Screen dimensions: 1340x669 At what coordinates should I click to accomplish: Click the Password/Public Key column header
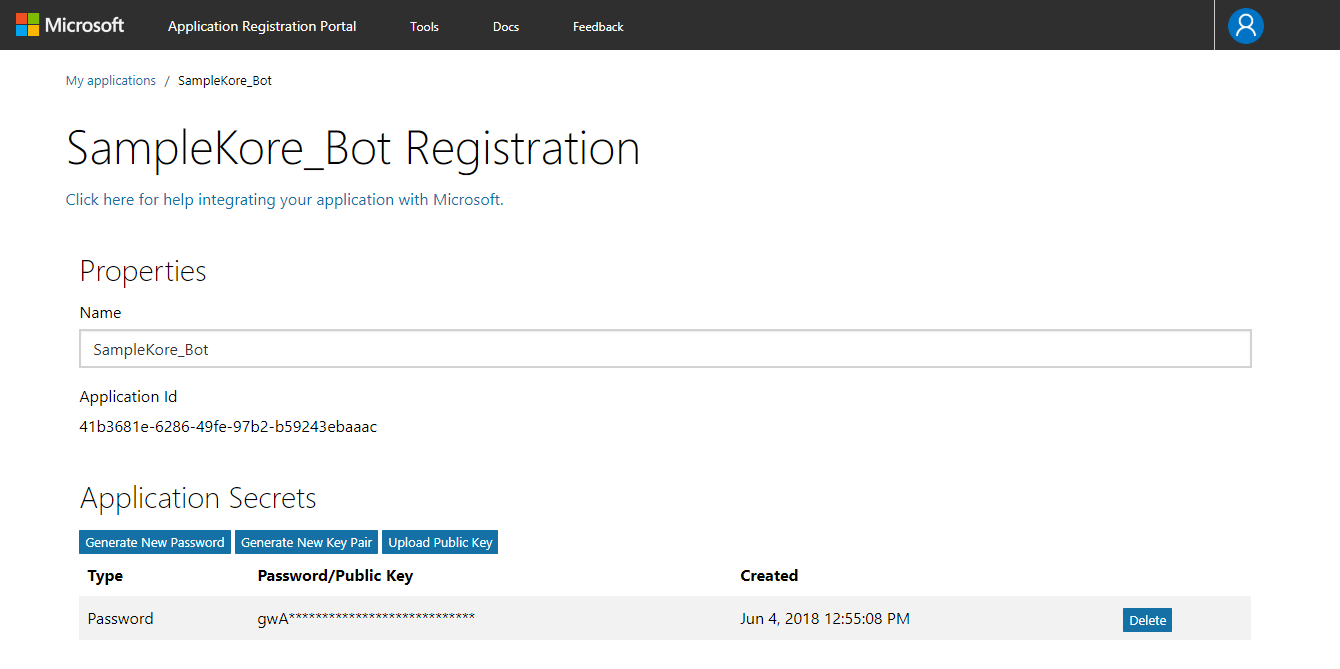(335, 576)
